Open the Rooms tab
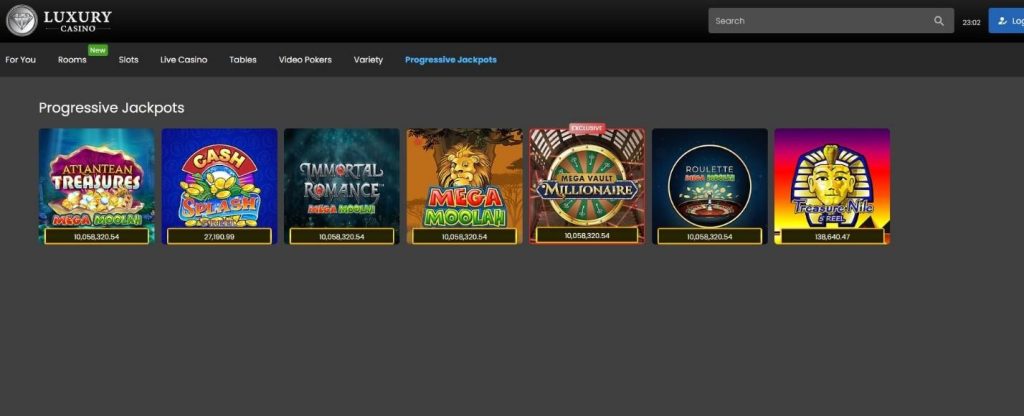The height and width of the screenshot is (416, 1024). point(72,59)
